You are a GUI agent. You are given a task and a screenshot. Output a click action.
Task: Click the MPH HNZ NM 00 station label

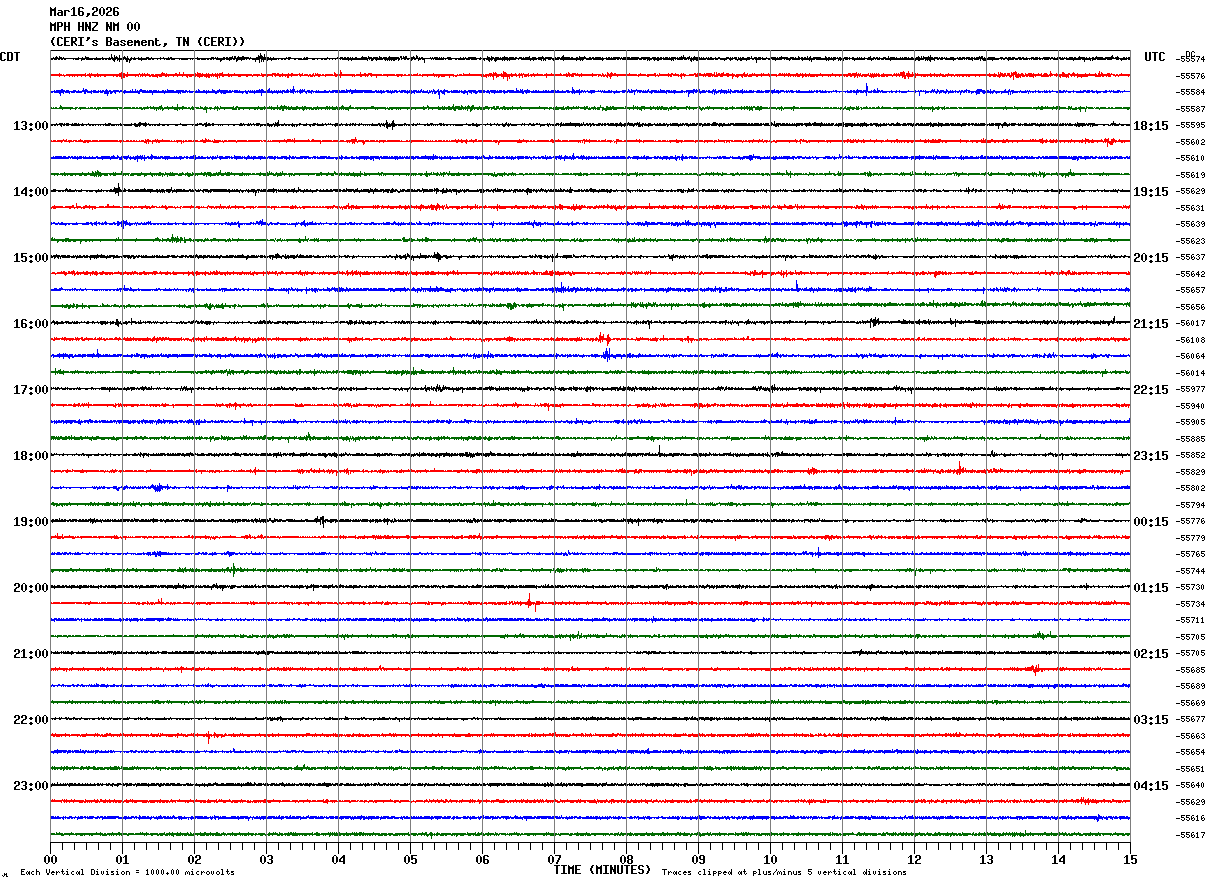(95, 27)
